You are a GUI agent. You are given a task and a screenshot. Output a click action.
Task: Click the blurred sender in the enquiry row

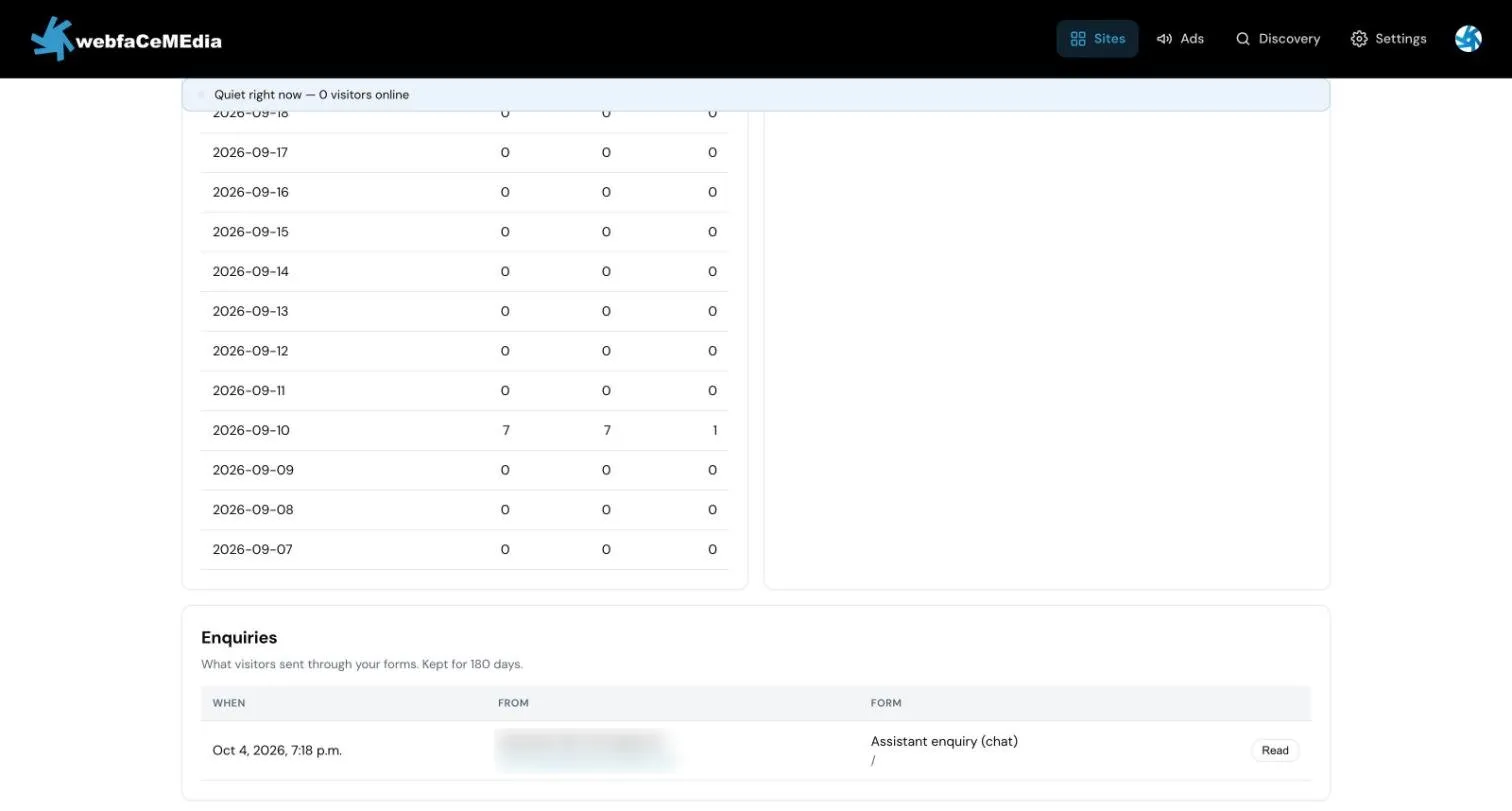pyautogui.click(x=585, y=750)
